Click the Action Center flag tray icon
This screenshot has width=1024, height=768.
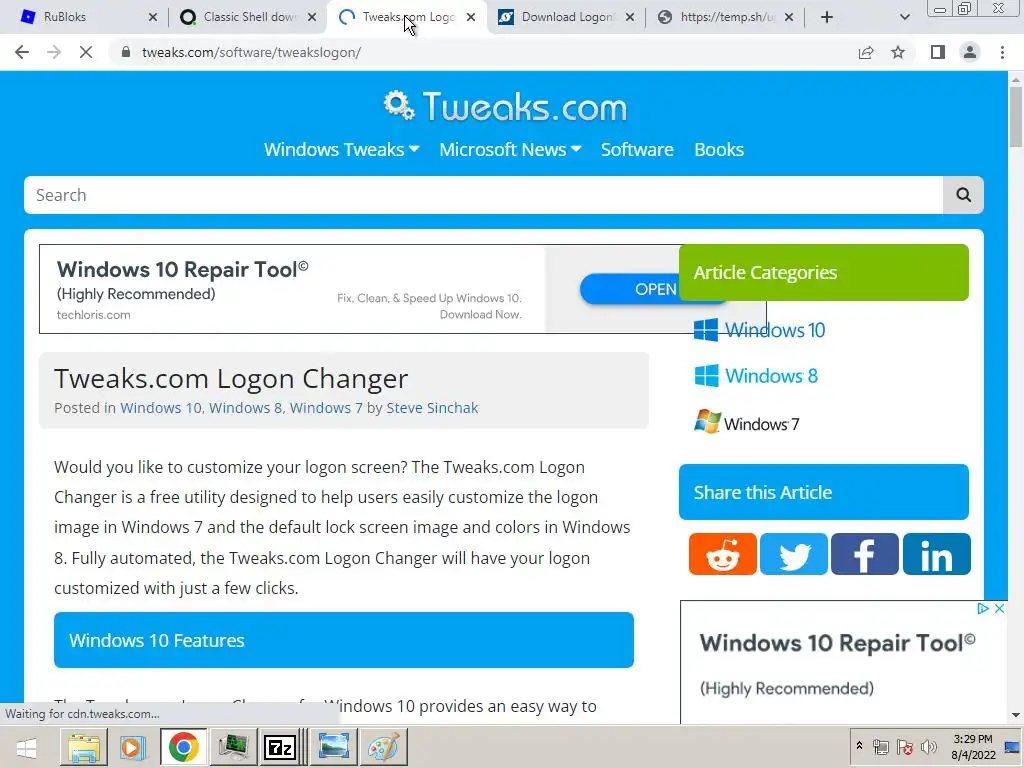click(x=904, y=747)
